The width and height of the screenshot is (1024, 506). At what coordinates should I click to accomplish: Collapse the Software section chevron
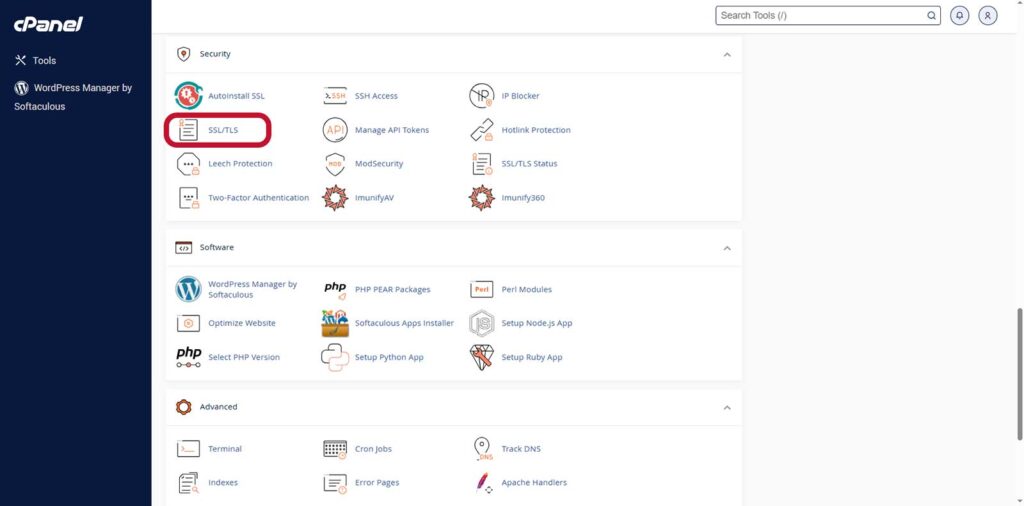coord(727,248)
